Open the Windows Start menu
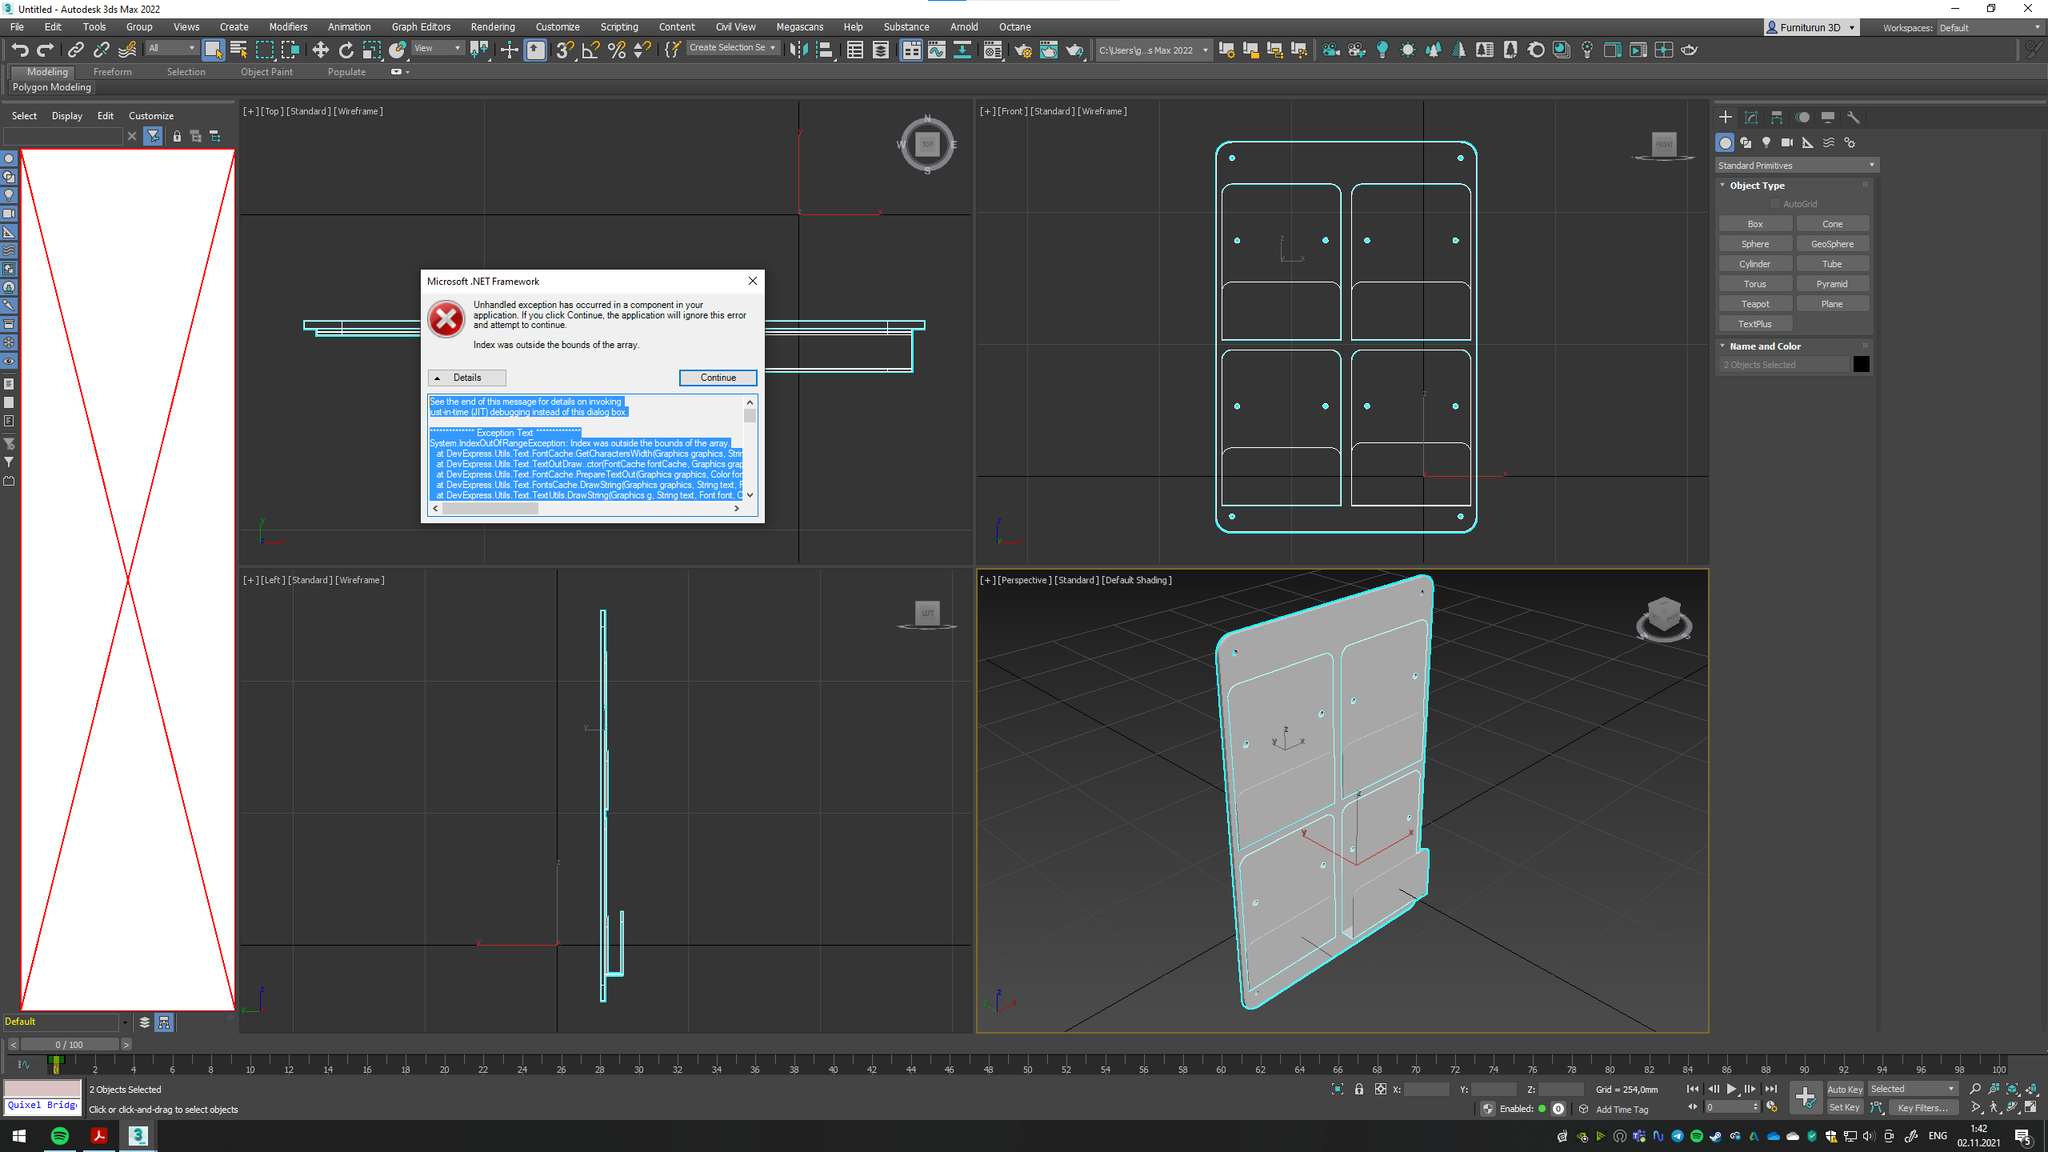 pyautogui.click(x=19, y=1136)
